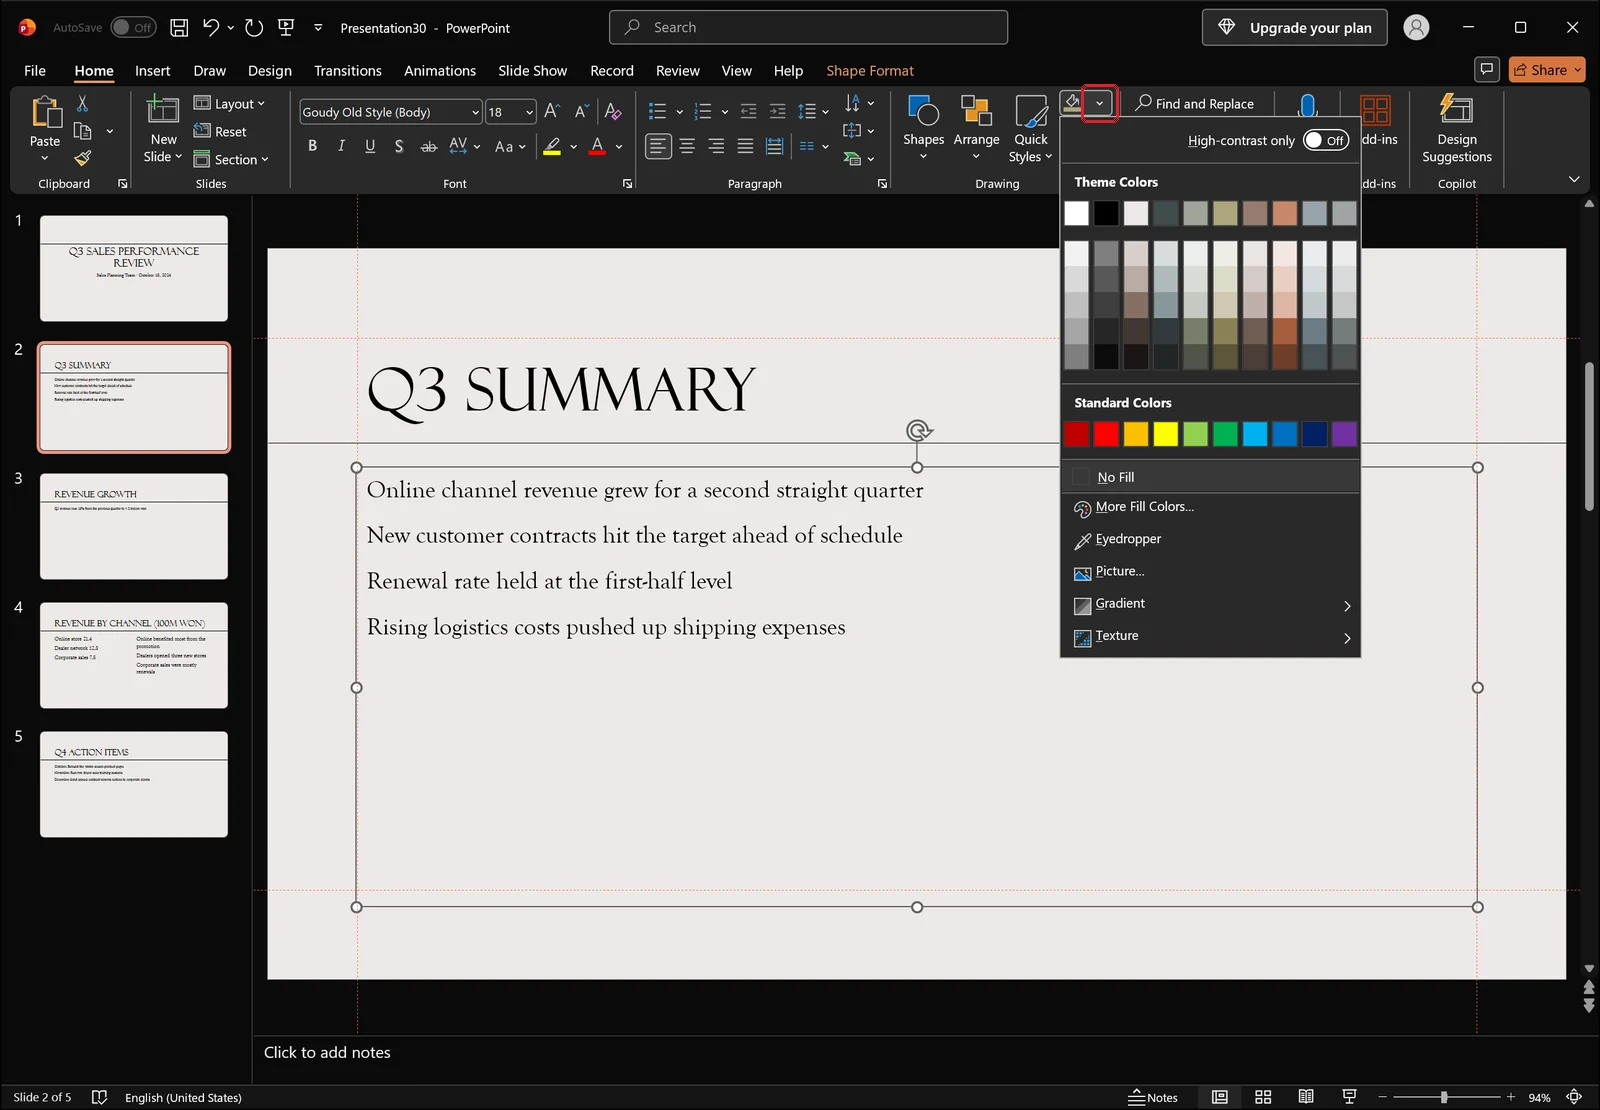Image resolution: width=1600 pixels, height=1110 pixels.
Task: Select the Eyedropper fill option
Action: coord(1210,539)
